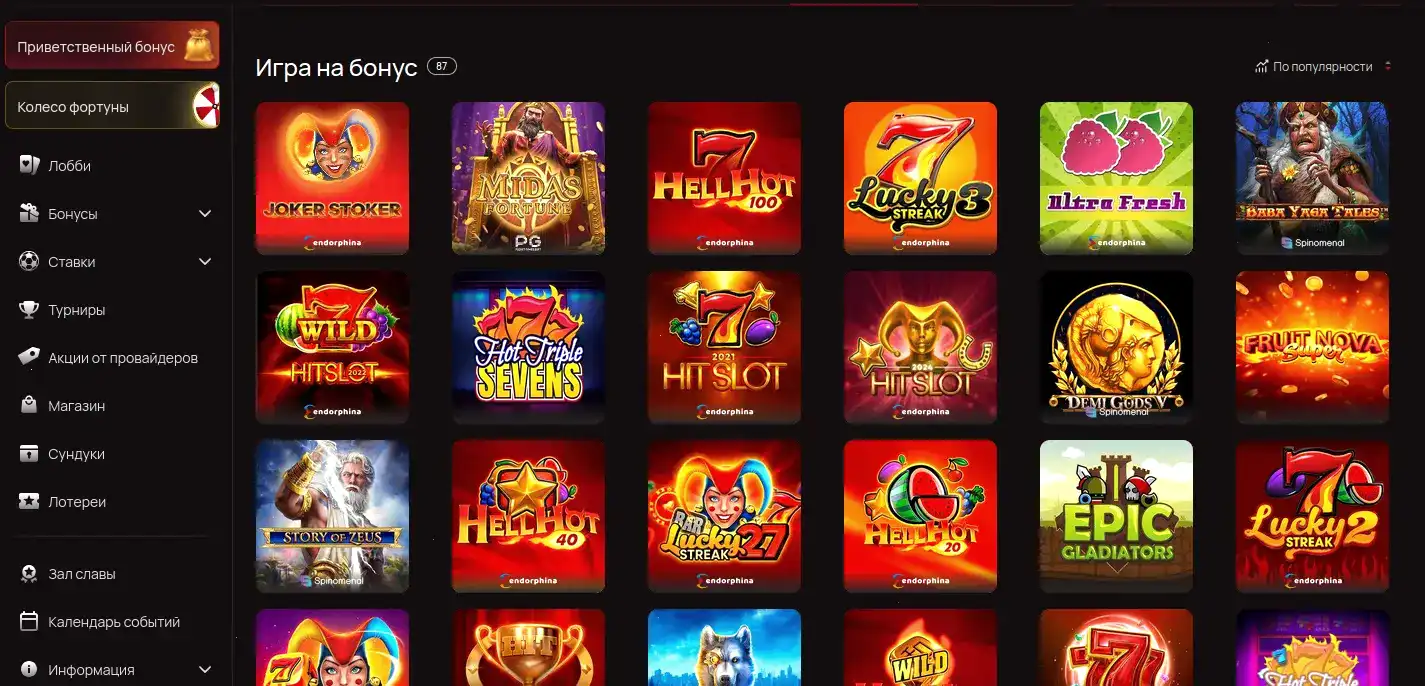1425x686 pixels.
Task: Expand the Bets submenu chevron
Action: (205, 261)
